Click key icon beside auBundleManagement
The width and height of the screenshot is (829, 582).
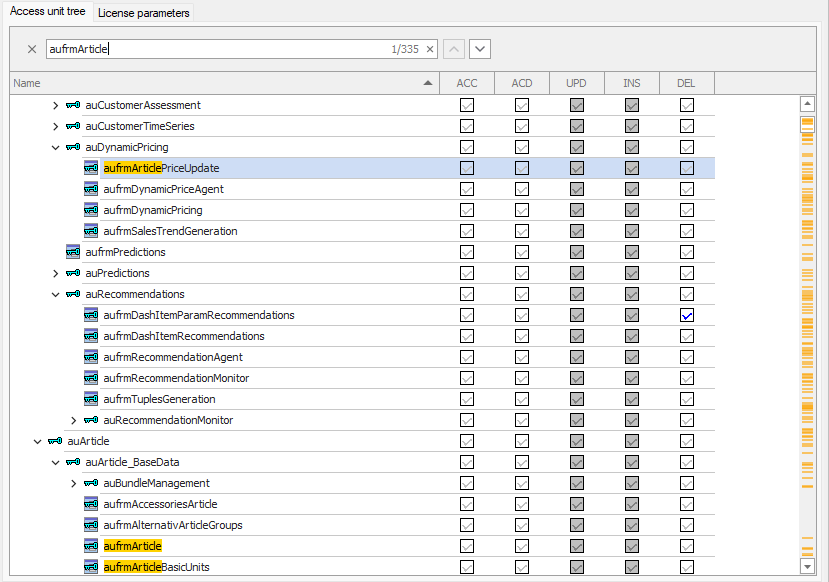click(91, 483)
